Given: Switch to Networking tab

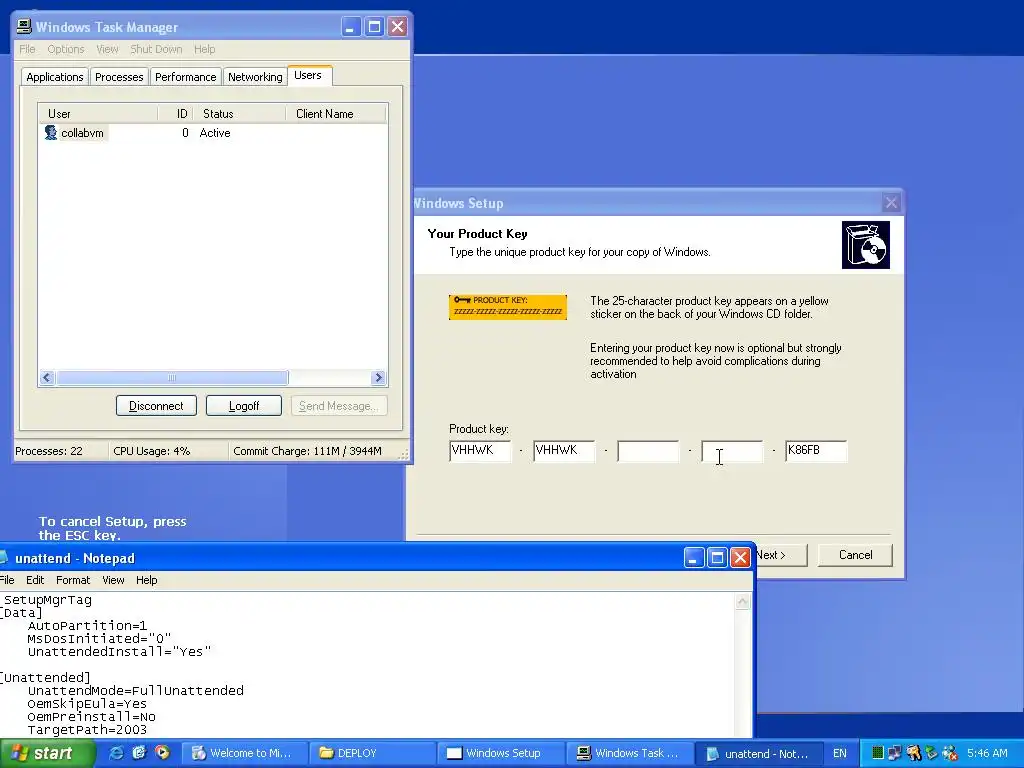Looking at the screenshot, I should tap(255, 77).
